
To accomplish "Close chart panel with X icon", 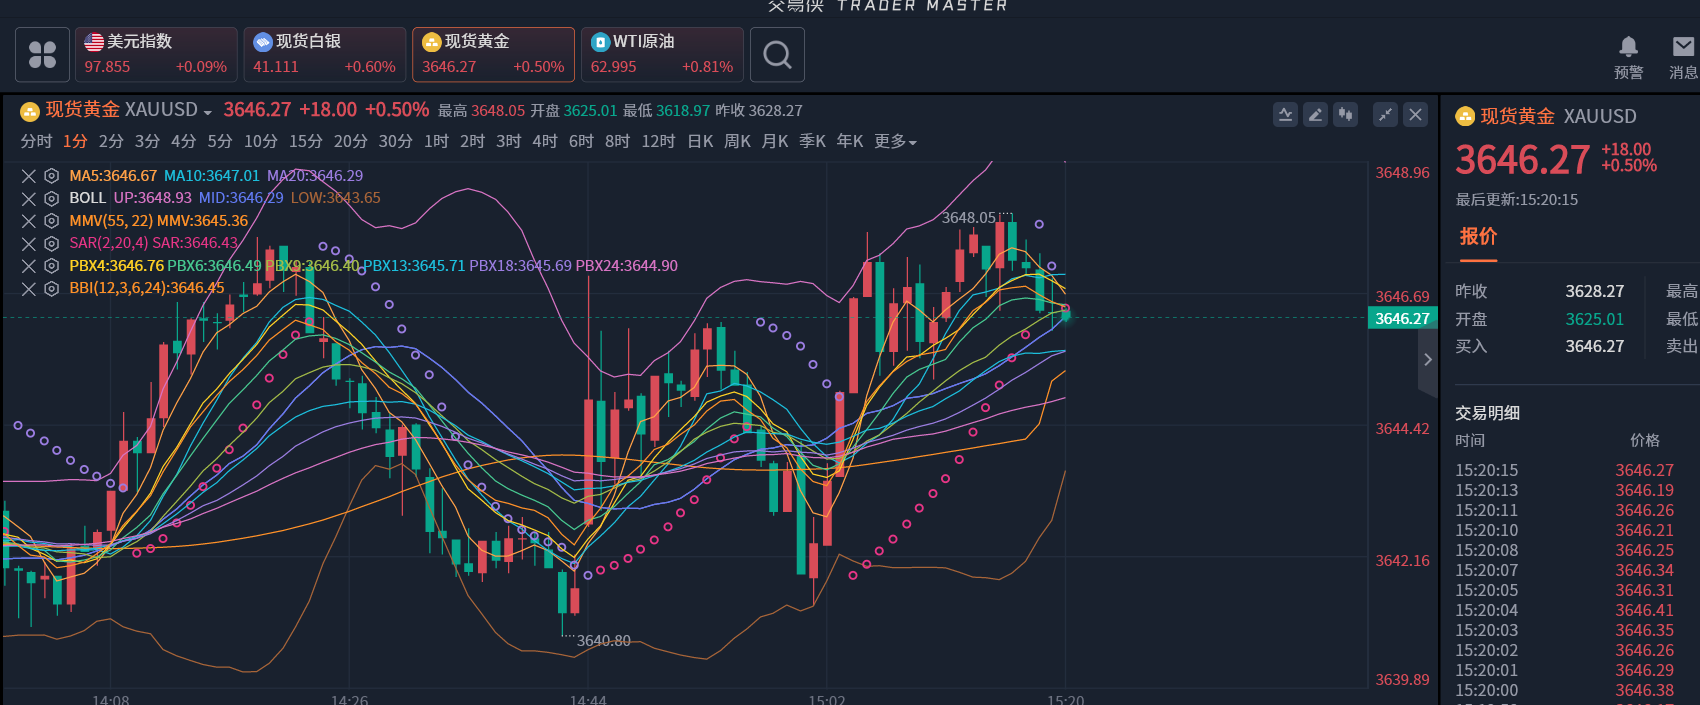I will coord(1415,115).
